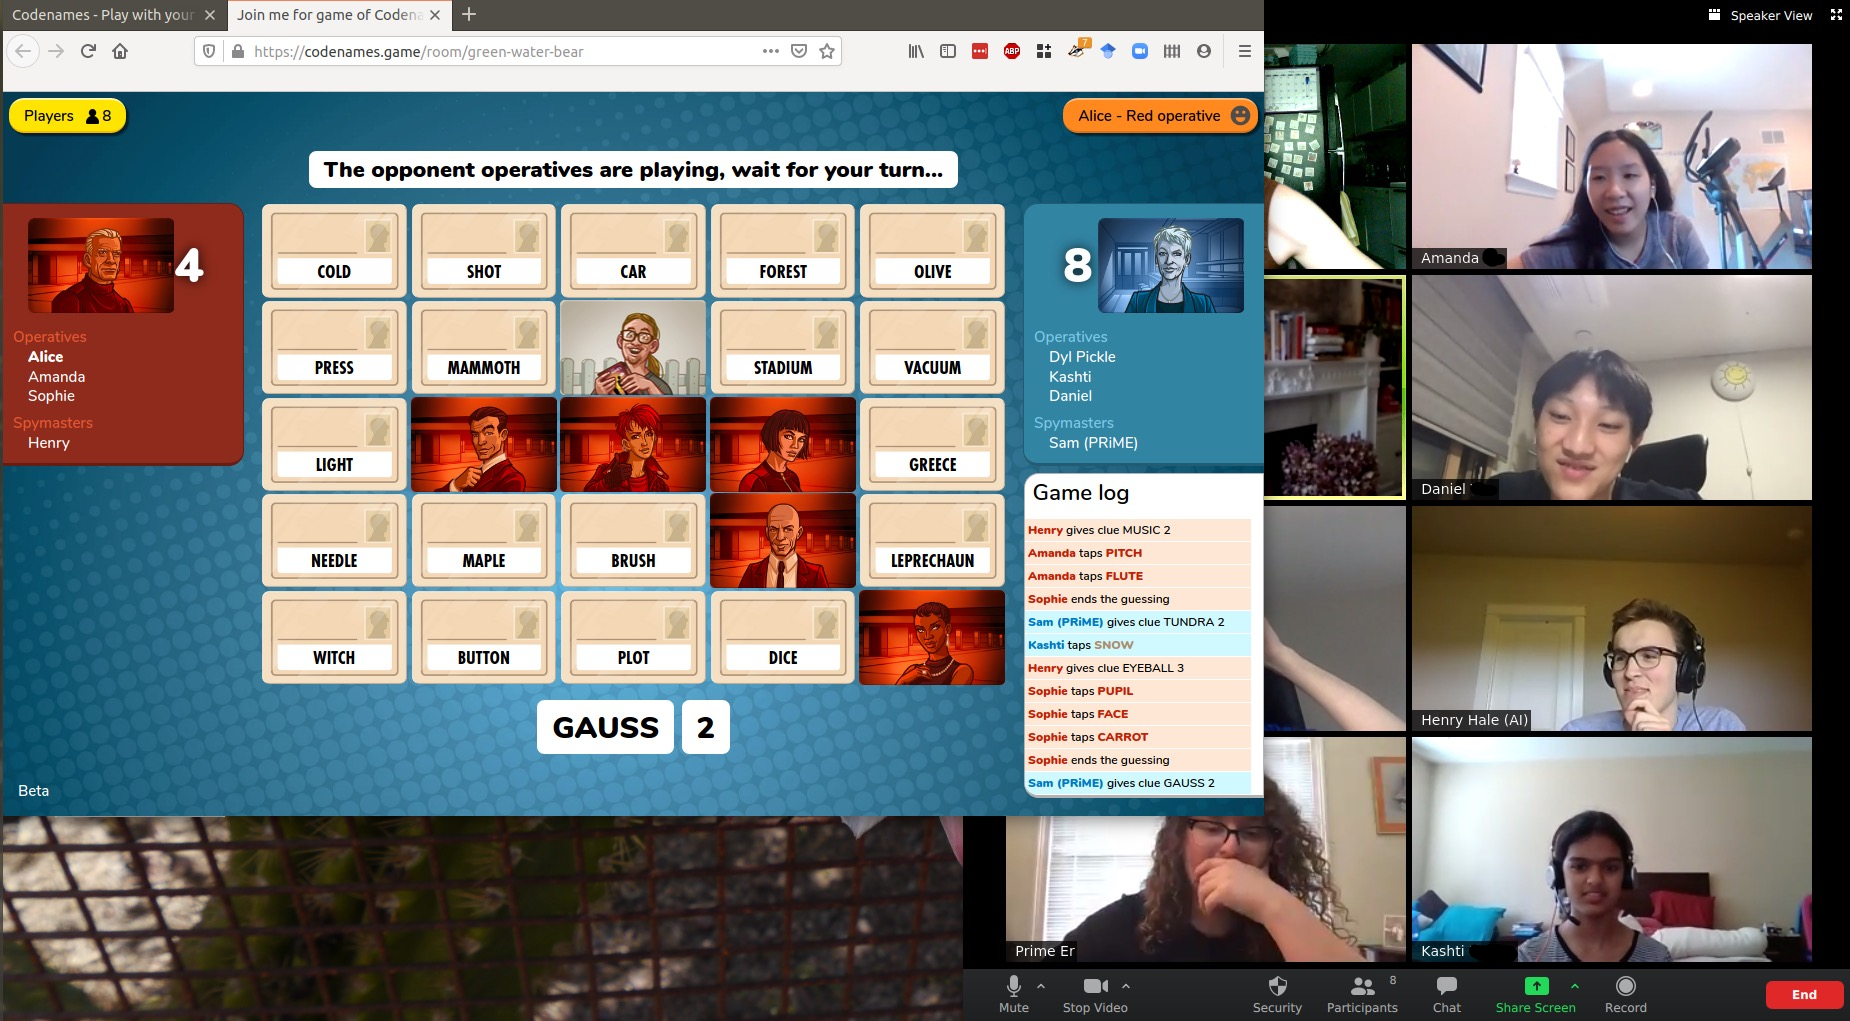Viewport: 1850px width, 1021px height.
Task: Toggle Speaker View layout
Action: point(1761,15)
